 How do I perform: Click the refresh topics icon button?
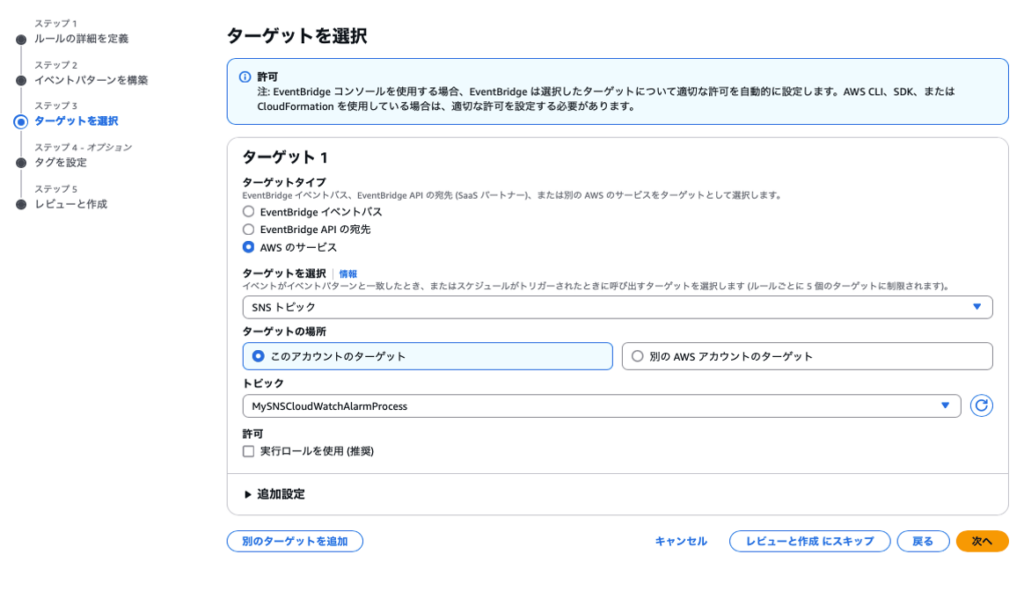[981, 406]
